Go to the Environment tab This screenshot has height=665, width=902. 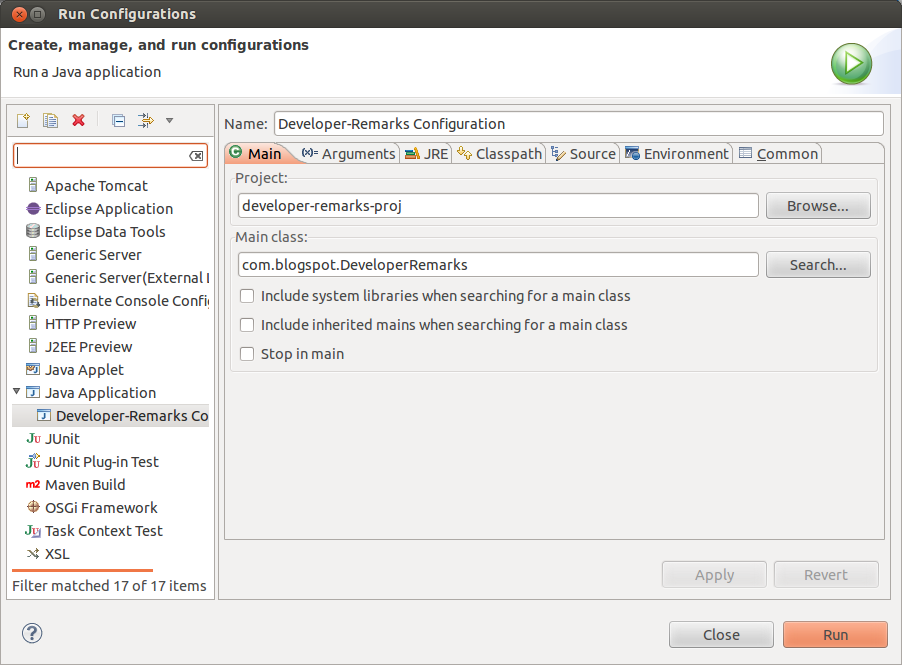tap(676, 154)
